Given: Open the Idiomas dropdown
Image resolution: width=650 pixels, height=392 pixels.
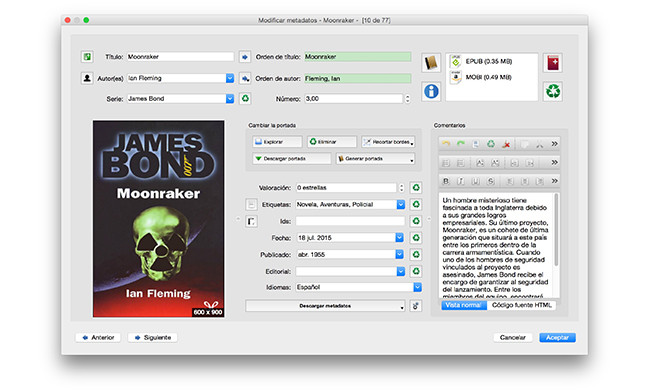Looking at the screenshot, I should [417, 287].
